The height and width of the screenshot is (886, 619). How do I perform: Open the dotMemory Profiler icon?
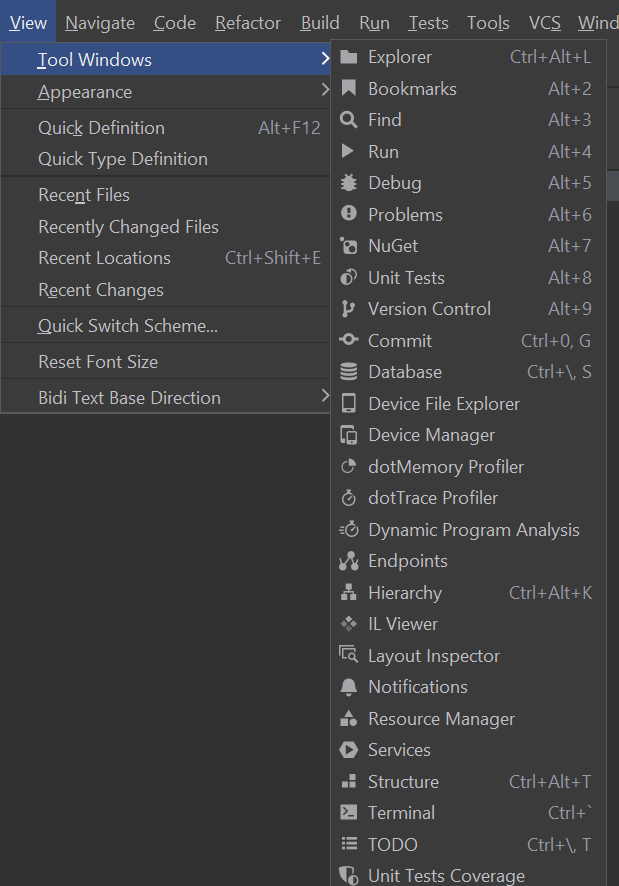click(x=350, y=466)
